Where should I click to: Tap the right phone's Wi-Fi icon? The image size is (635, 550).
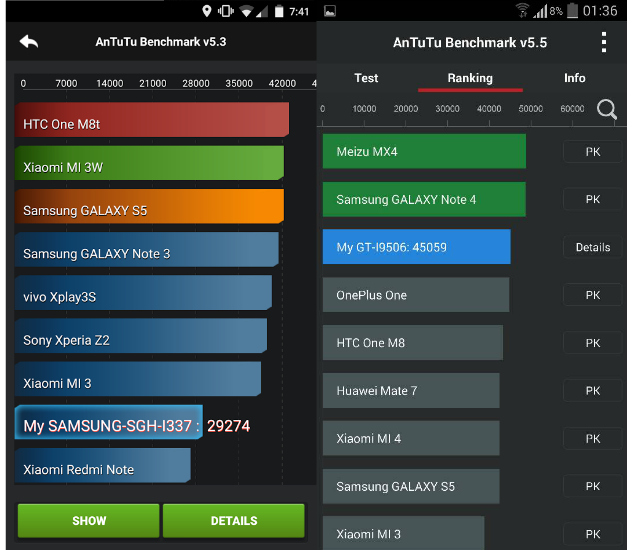click(522, 11)
